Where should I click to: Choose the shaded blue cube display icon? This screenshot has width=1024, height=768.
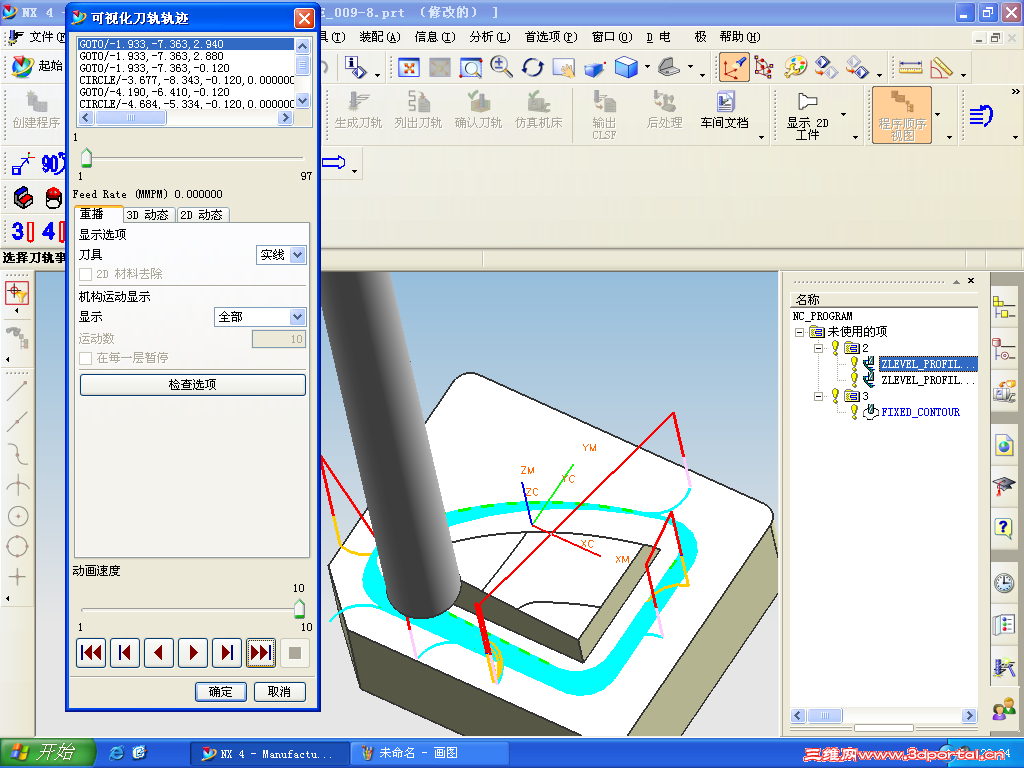626,67
